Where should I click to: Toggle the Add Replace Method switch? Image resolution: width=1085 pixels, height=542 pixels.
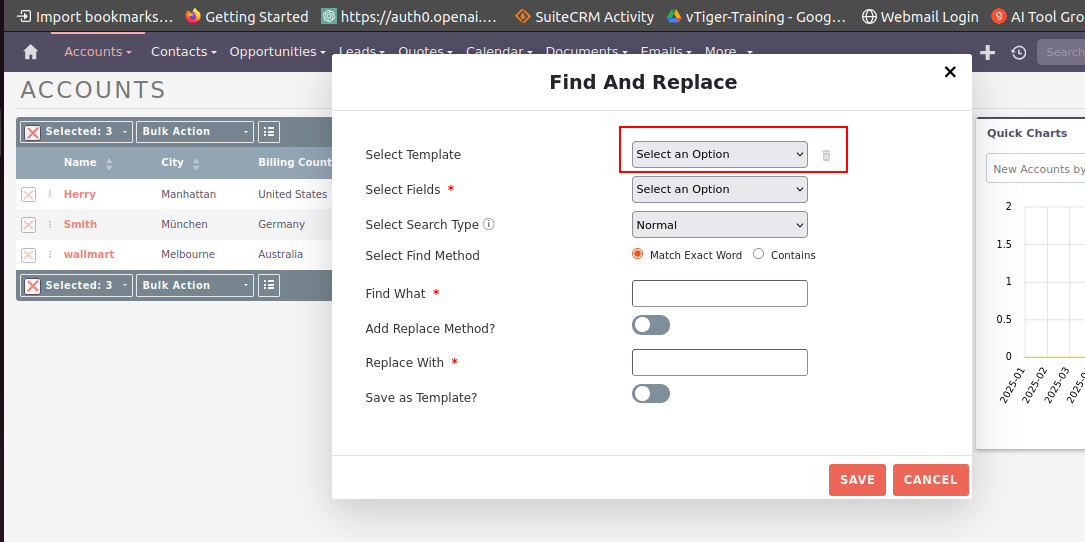pos(651,325)
